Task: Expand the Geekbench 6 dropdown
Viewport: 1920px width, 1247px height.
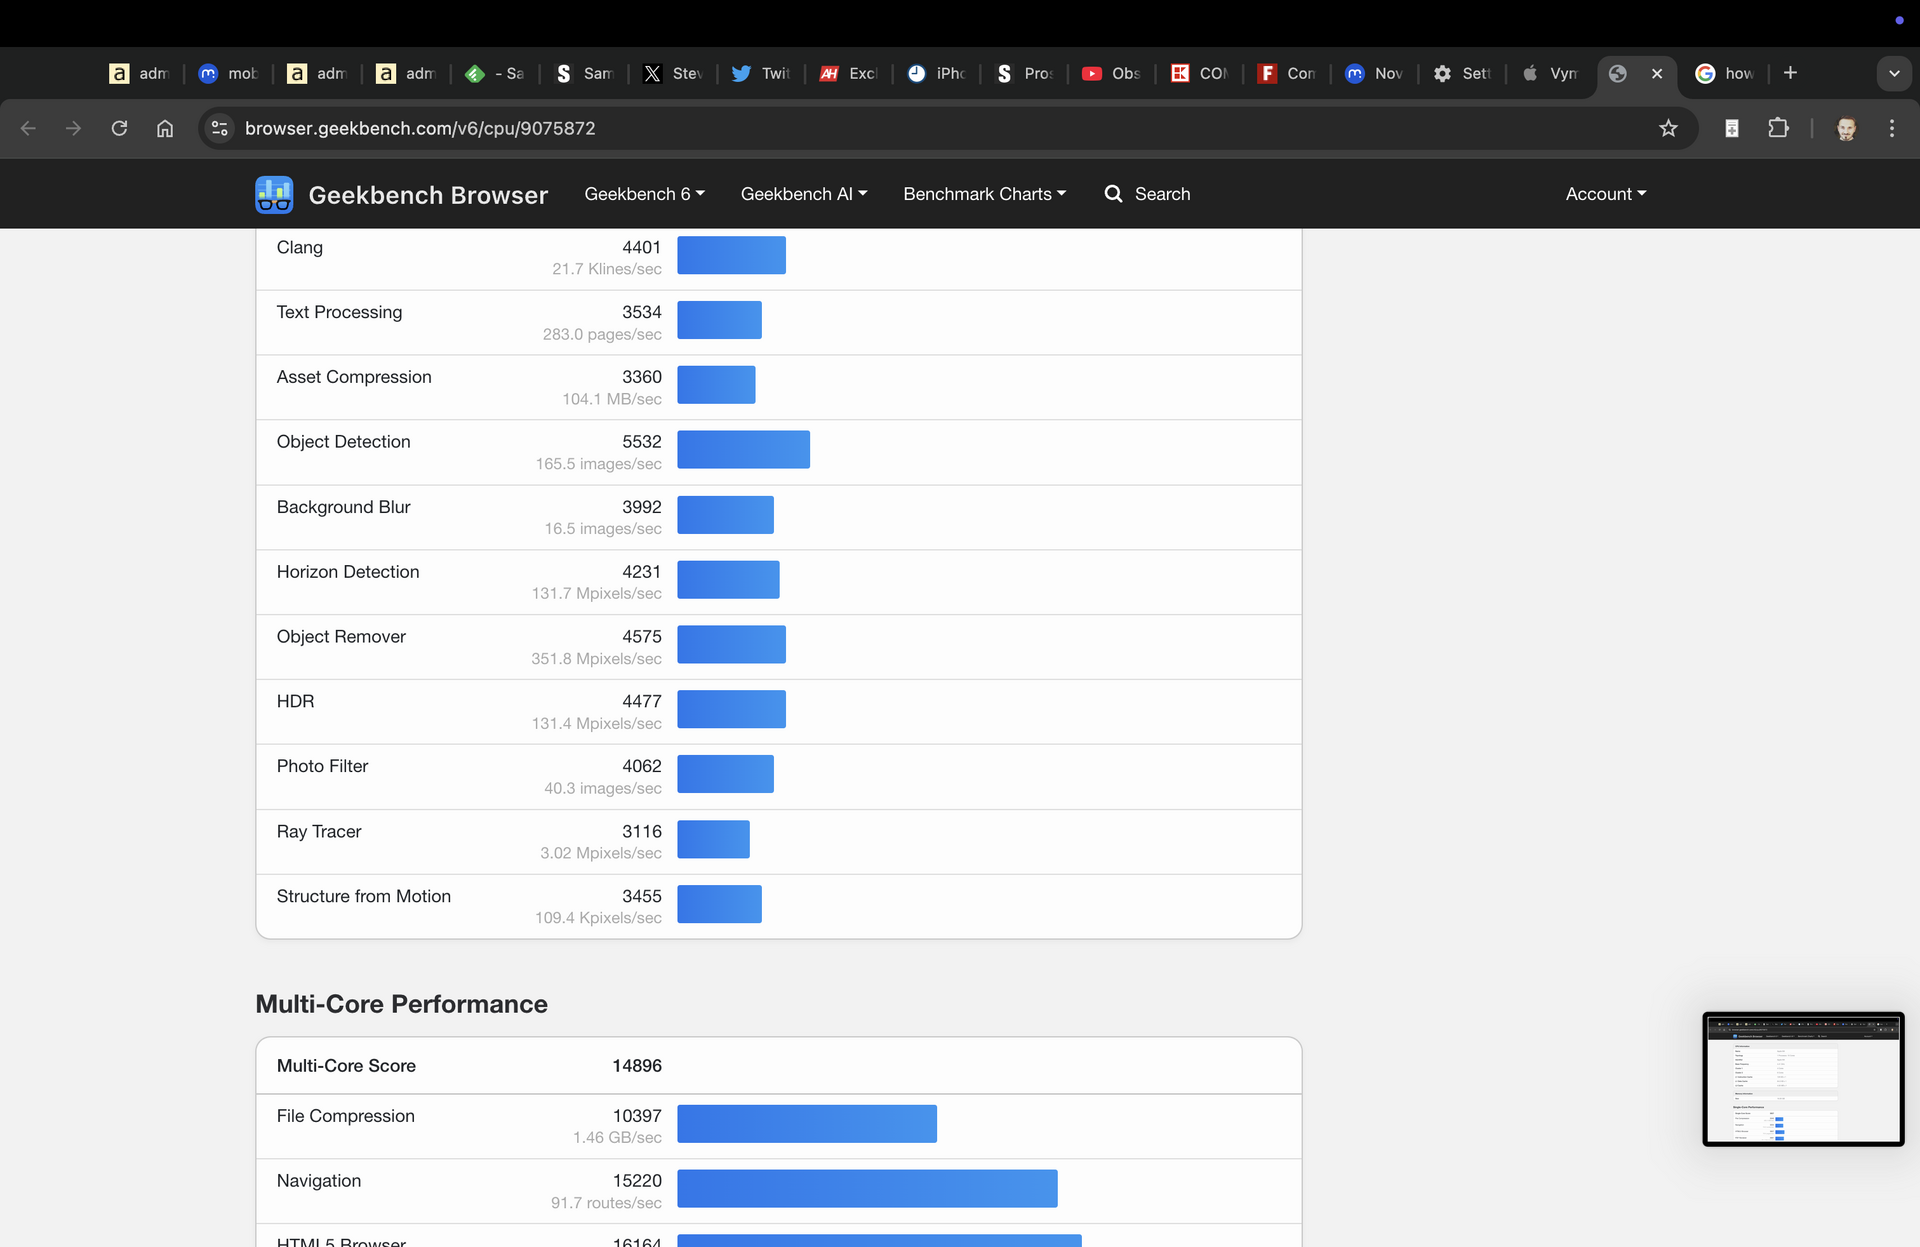Action: pyautogui.click(x=644, y=194)
